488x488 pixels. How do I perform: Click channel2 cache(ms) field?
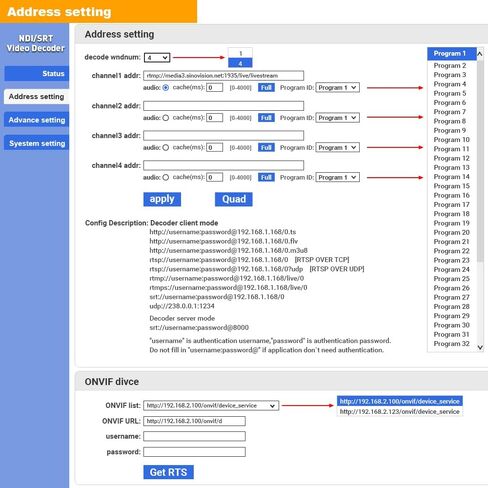point(215,118)
